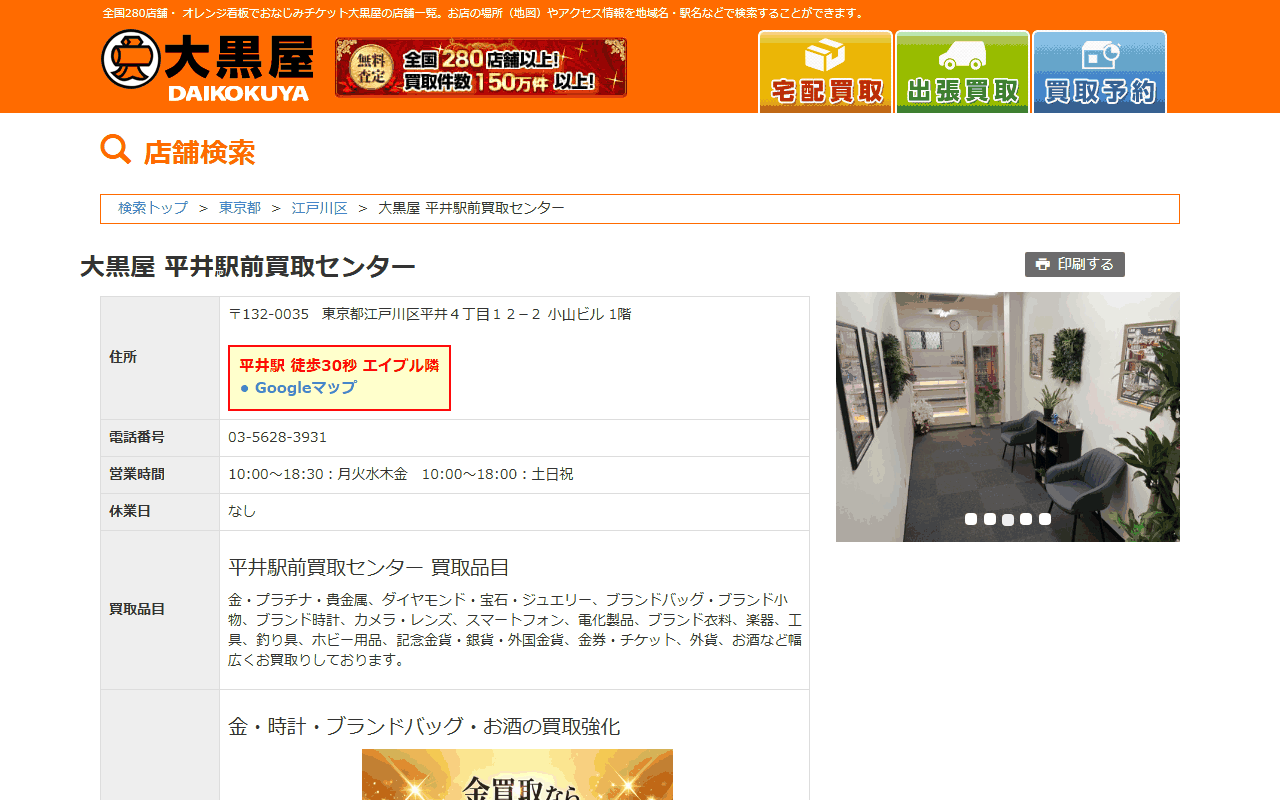
Task: Click the 店舗検索 heading
Action: click(x=200, y=152)
